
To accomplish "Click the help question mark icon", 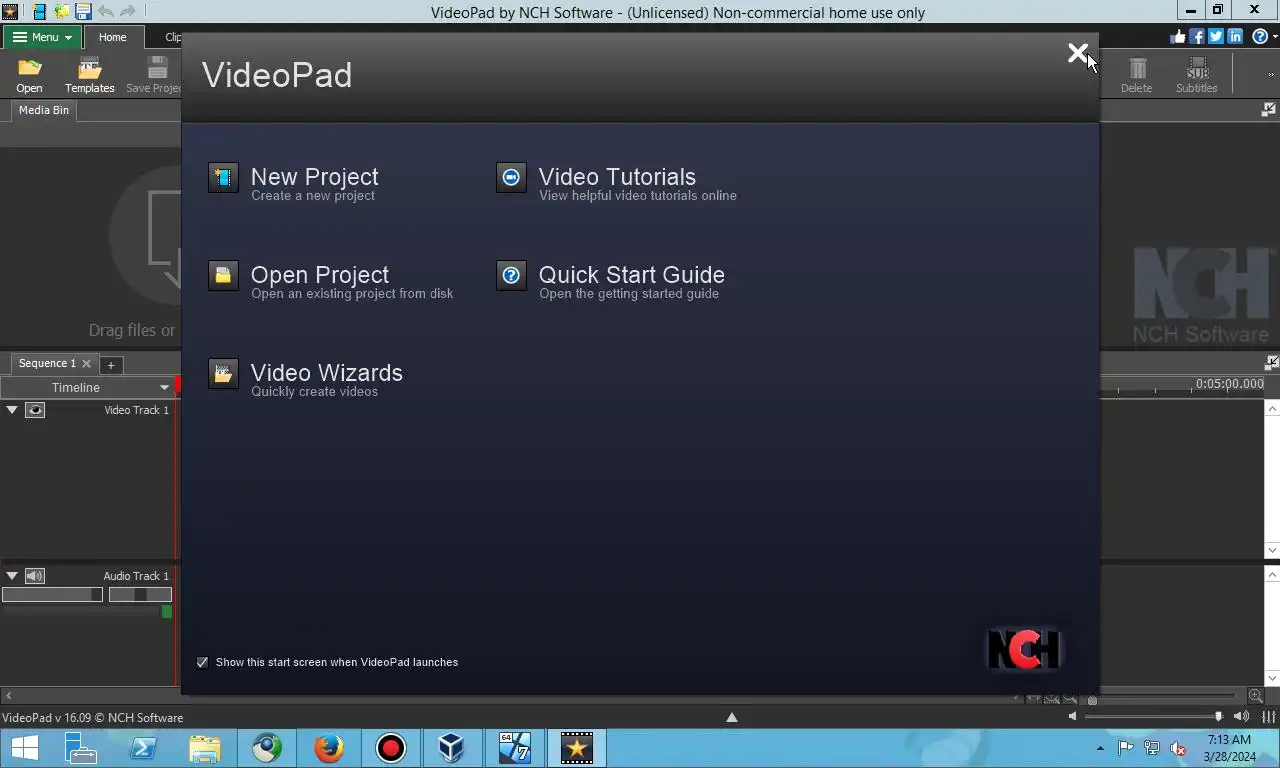I will (x=1260, y=37).
